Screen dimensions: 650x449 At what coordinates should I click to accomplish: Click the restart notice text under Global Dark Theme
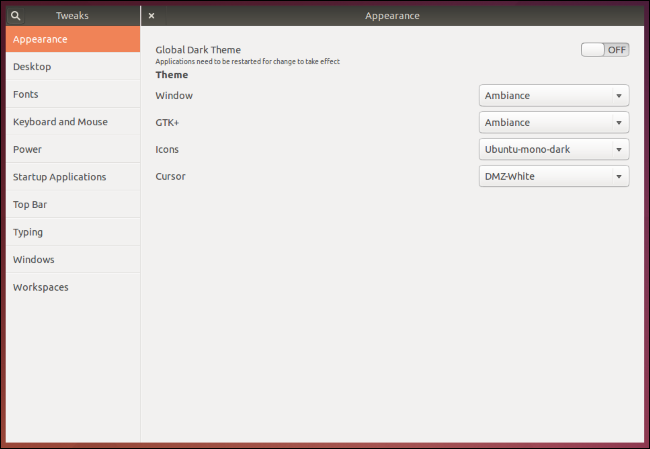coord(247,61)
